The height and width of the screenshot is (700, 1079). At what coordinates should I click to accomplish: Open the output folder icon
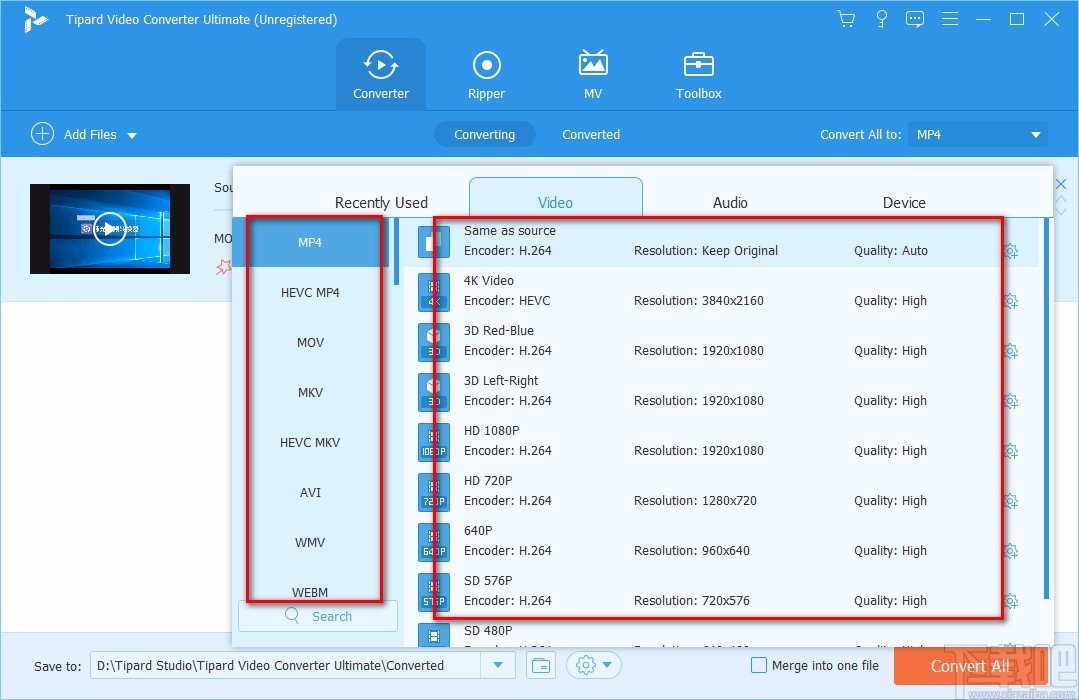click(x=540, y=665)
